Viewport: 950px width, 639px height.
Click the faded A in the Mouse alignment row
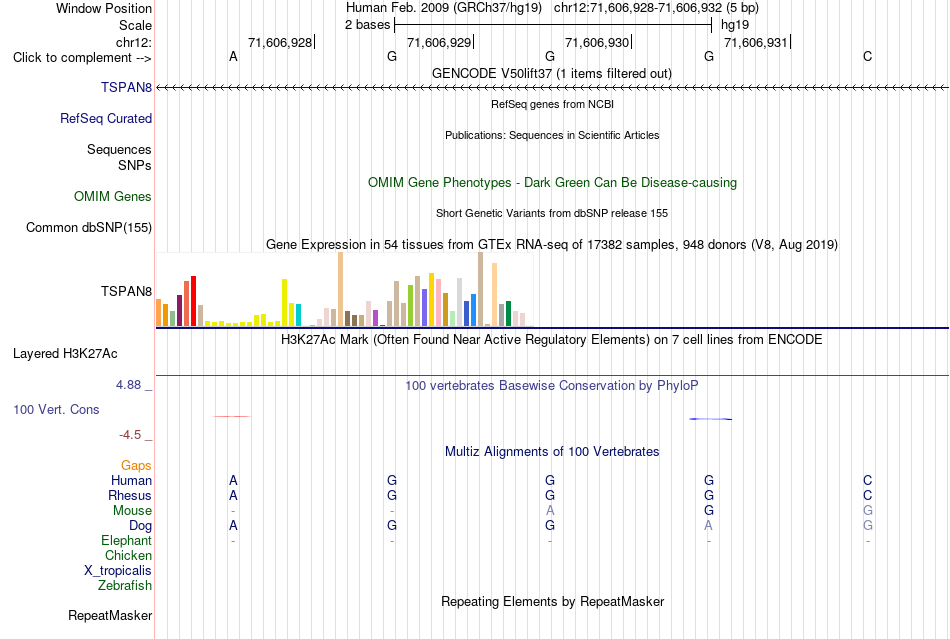[550, 511]
